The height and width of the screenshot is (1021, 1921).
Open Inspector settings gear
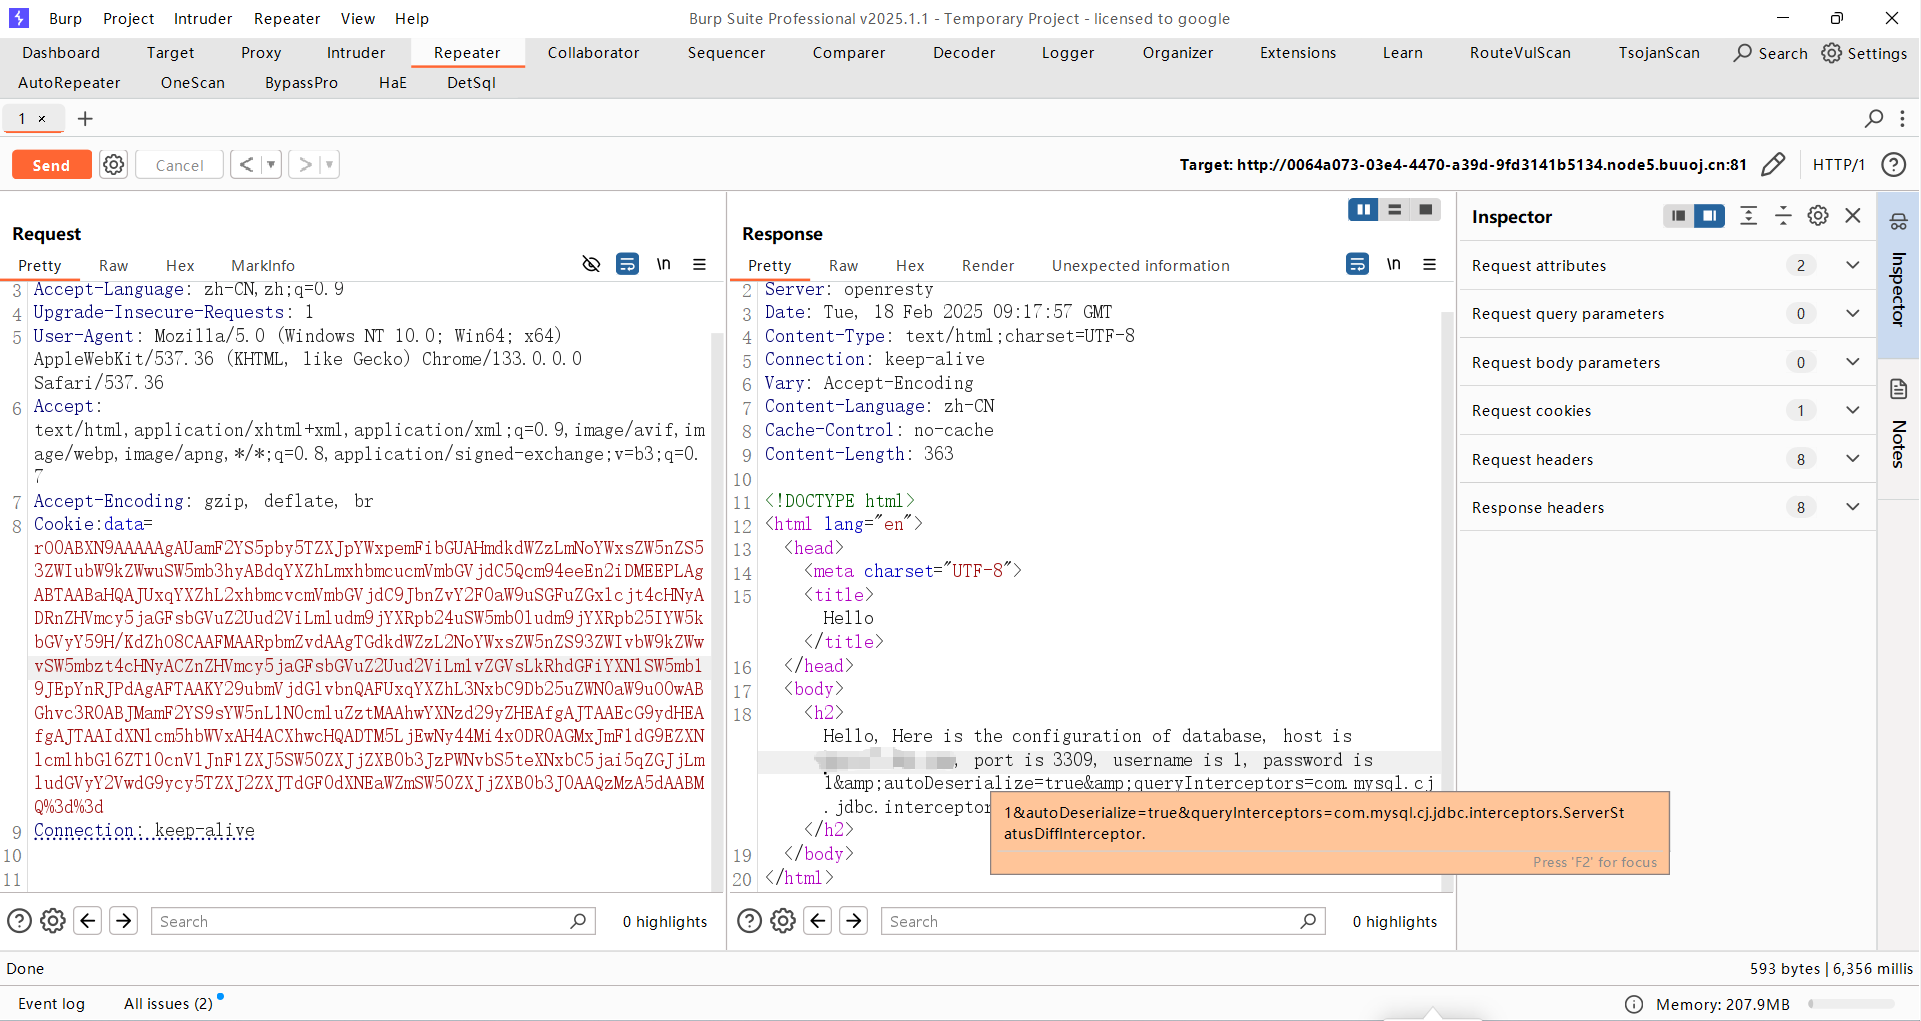pos(1818,216)
